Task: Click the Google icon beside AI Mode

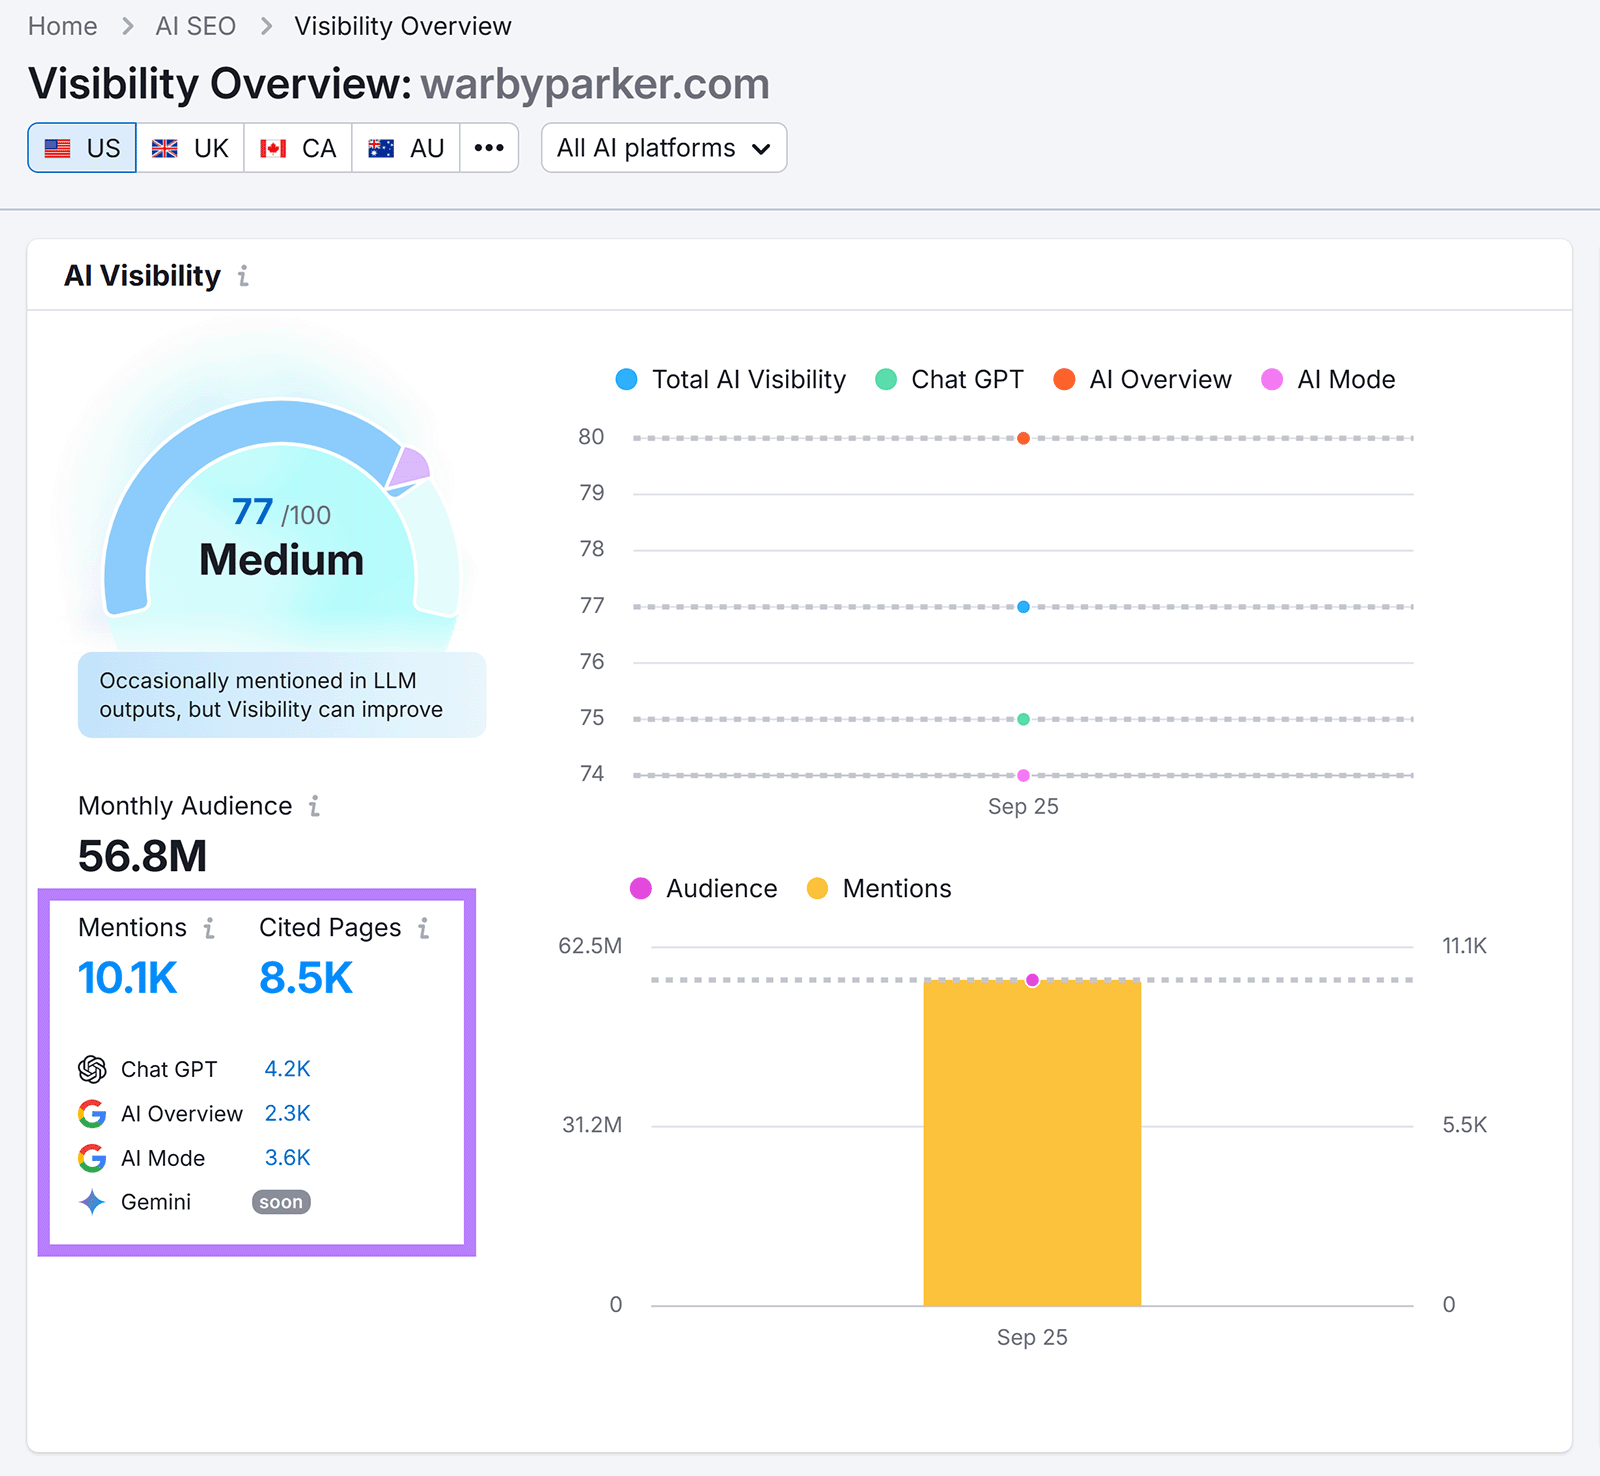Action: point(92,1158)
